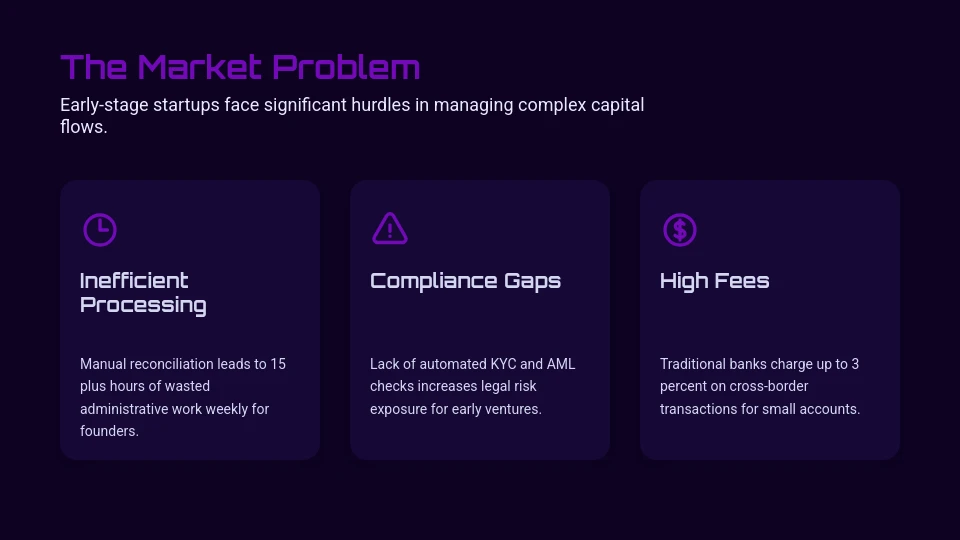Click the warning triangle icon
This screenshot has height=540, width=960.
390,229
